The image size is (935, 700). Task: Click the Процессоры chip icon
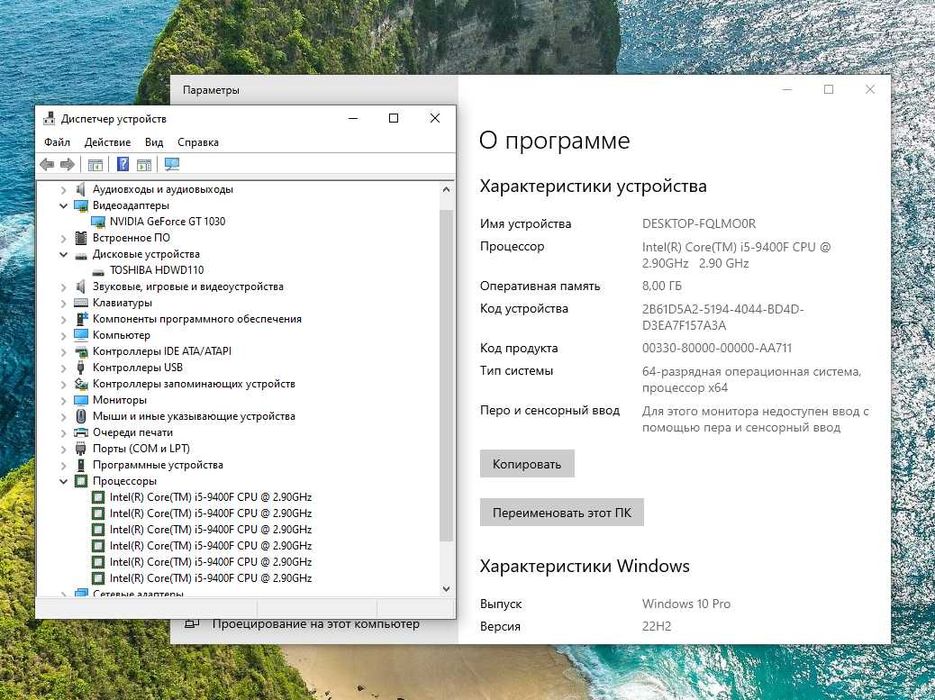click(x=81, y=481)
